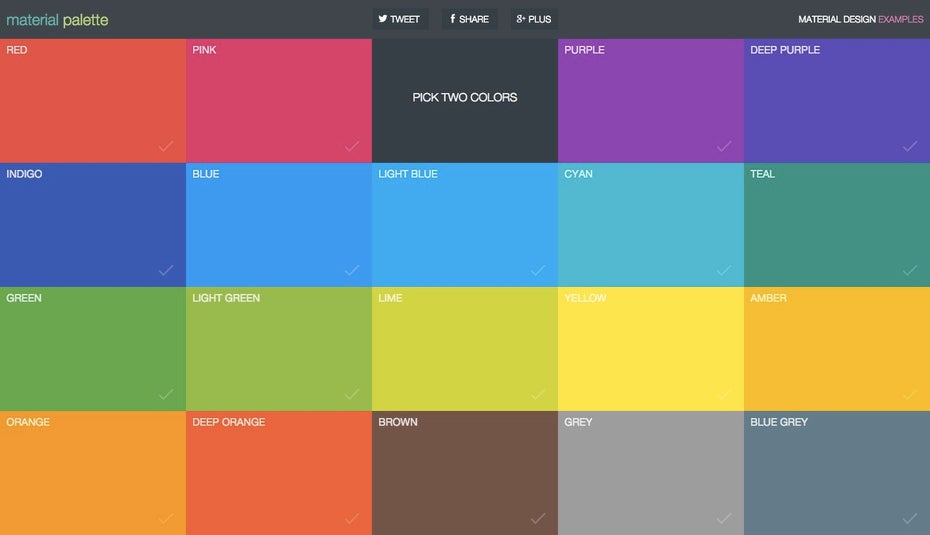Tick the checkmark on the Pink tile
This screenshot has width=930, height=535.
352,146
